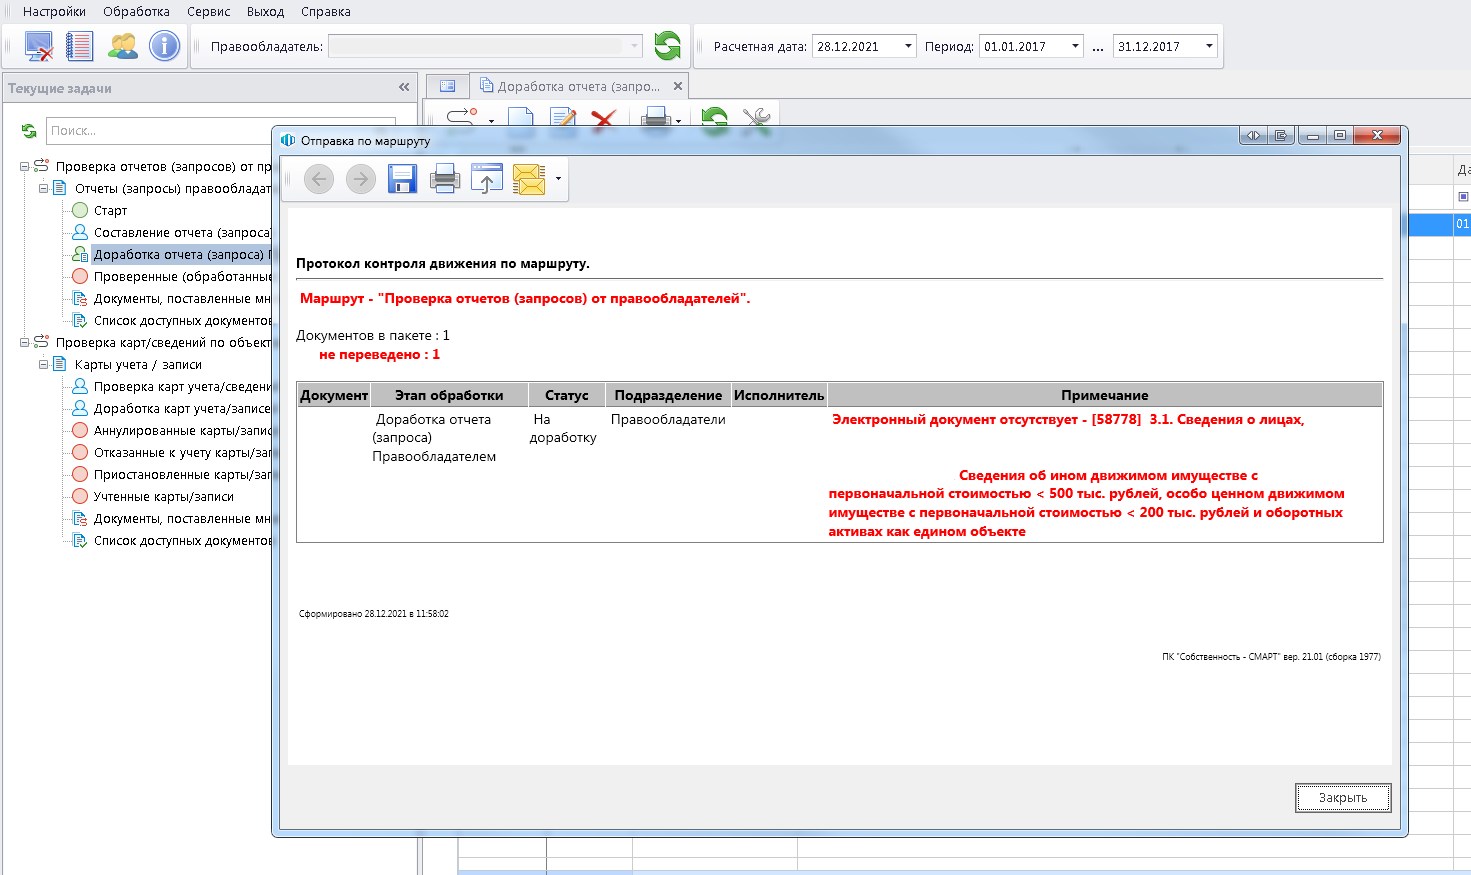Screen dimensions: 1471x875
Task: Open the Выход menu
Action: click(266, 12)
